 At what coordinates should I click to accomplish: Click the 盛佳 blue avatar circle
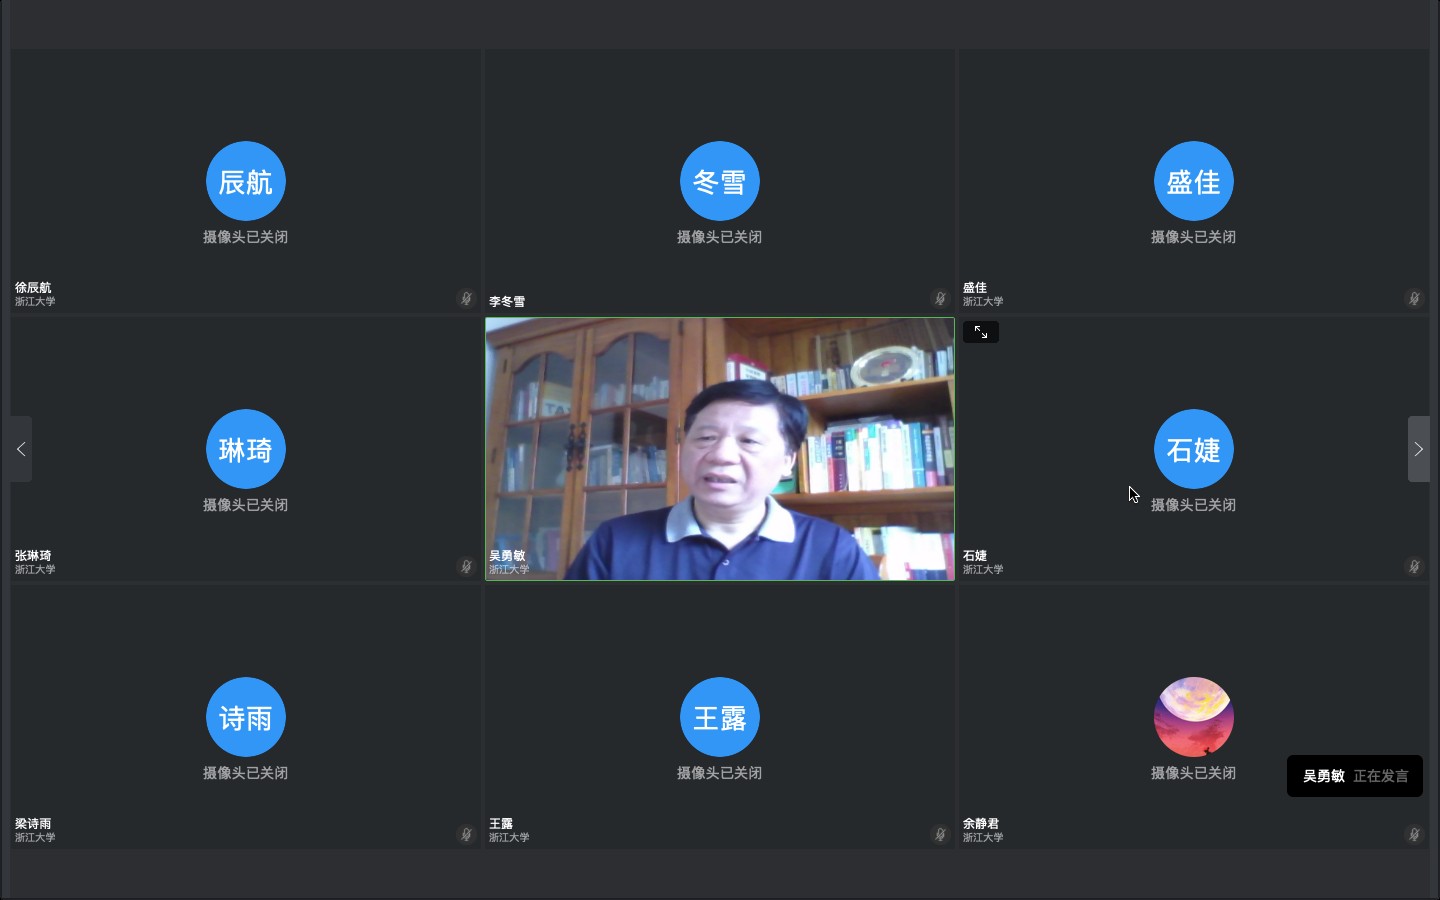pyautogui.click(x=1193, y=181)
